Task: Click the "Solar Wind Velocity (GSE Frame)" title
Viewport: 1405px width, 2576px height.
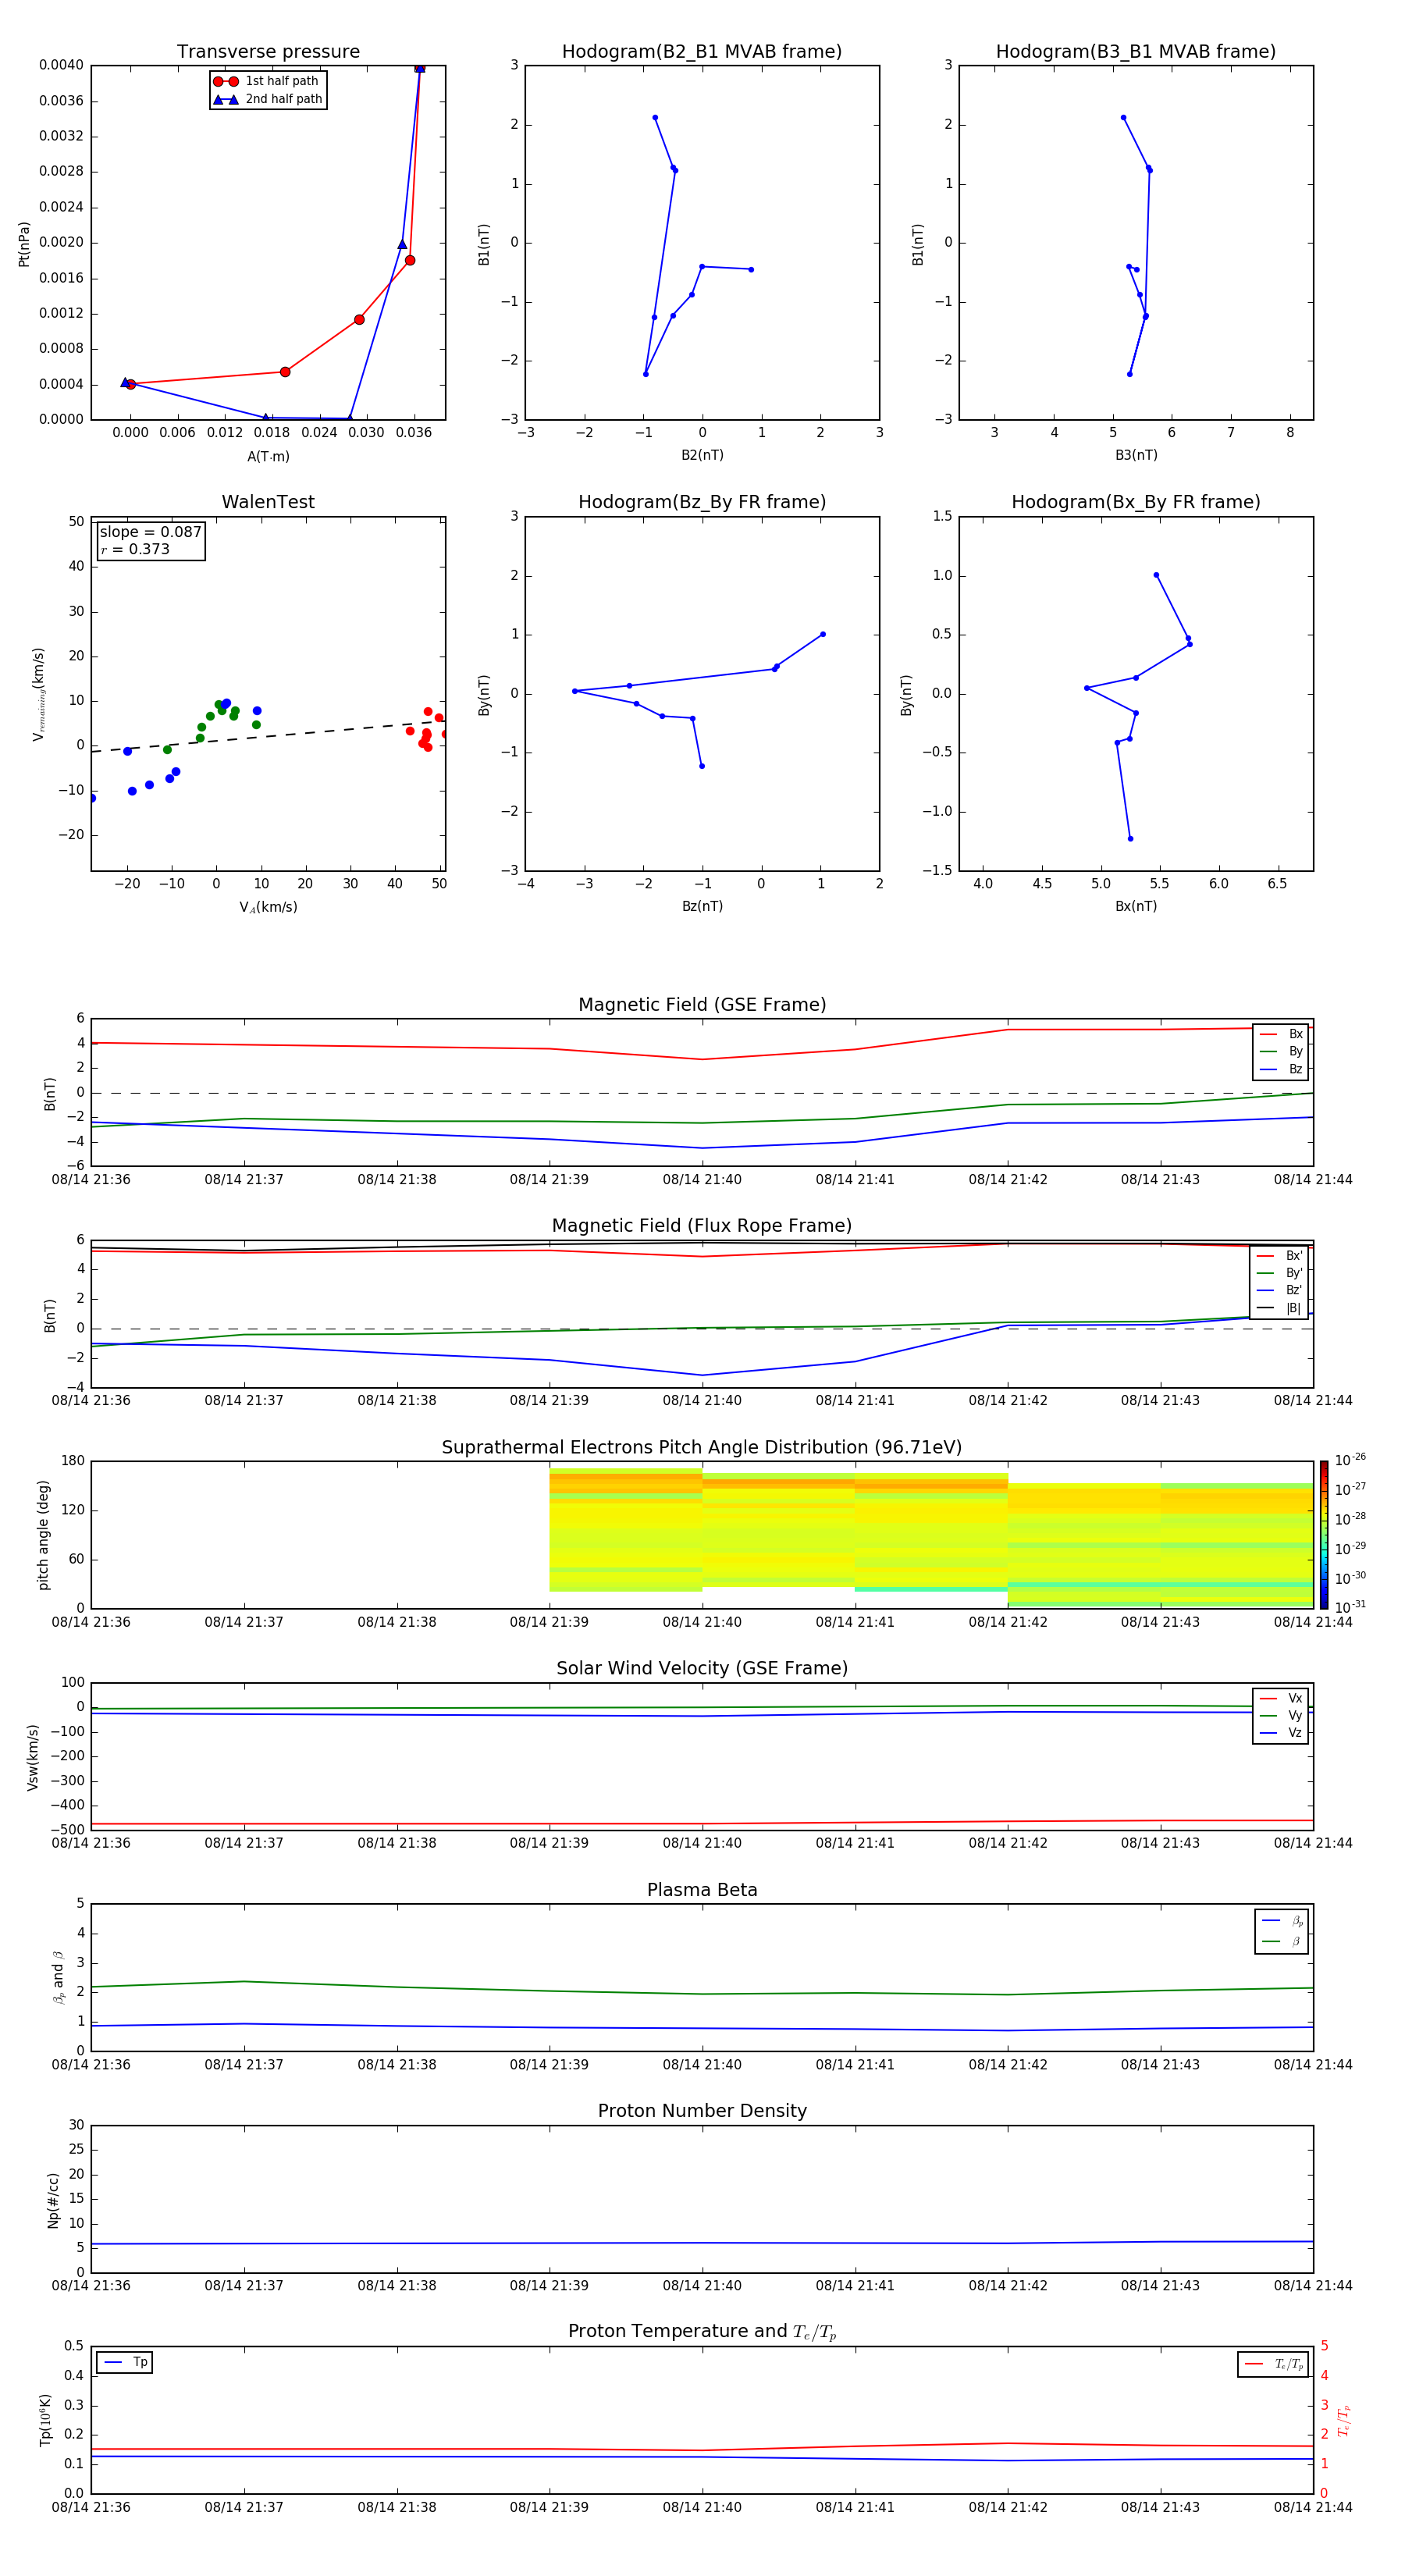Action: [702, 1668]
